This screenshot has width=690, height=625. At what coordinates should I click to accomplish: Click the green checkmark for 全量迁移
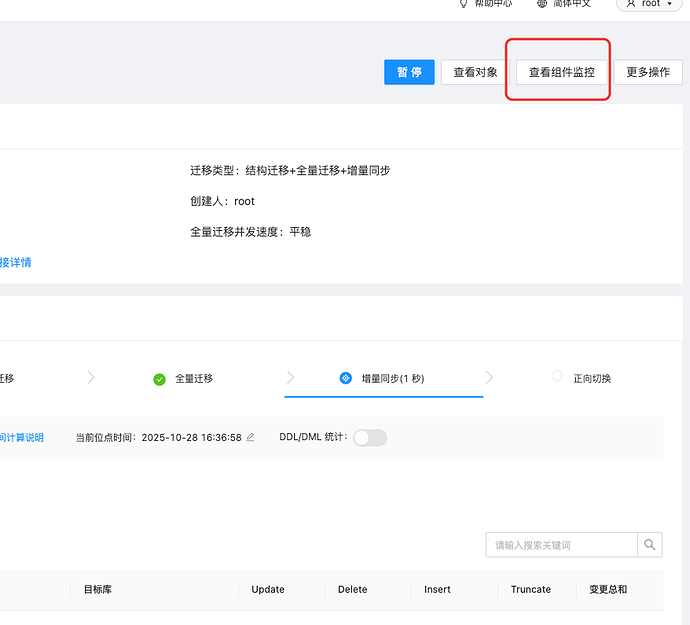point(159,379)
